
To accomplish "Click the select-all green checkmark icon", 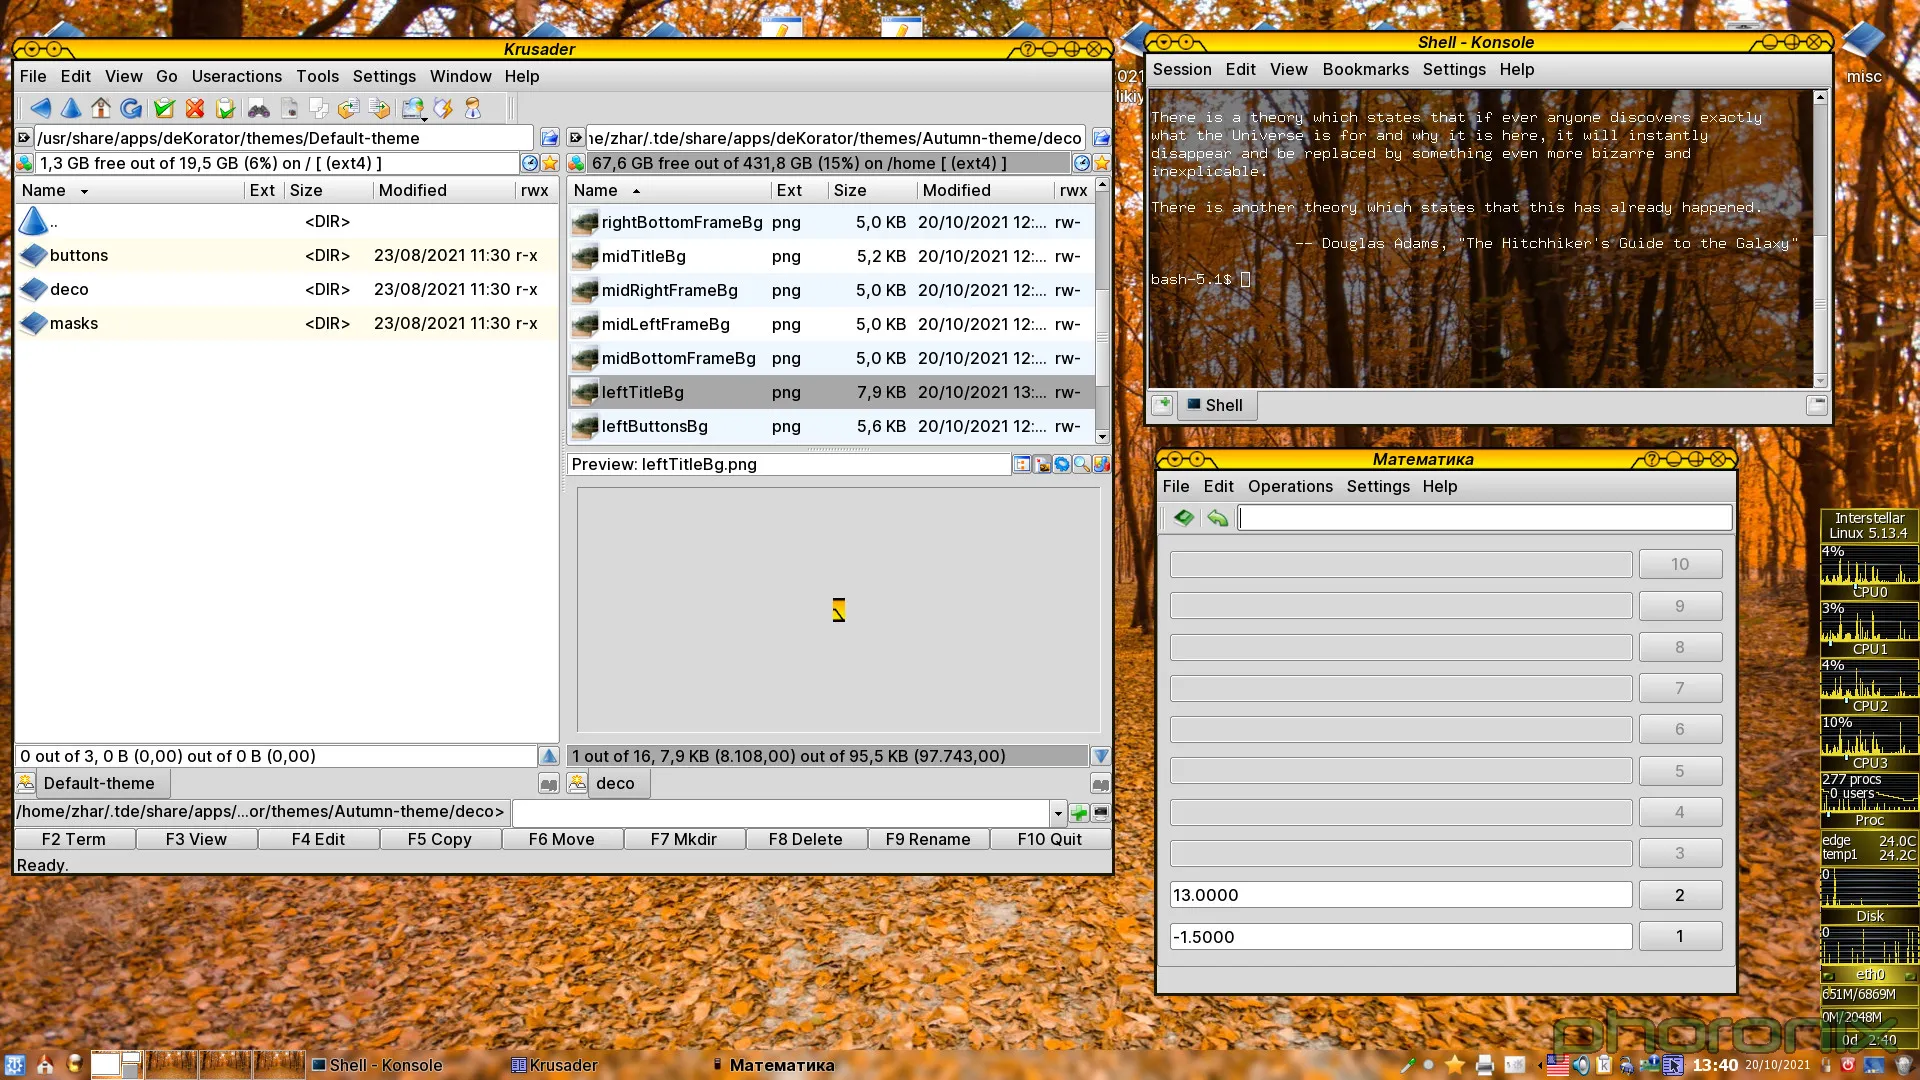I will [165, 108].
